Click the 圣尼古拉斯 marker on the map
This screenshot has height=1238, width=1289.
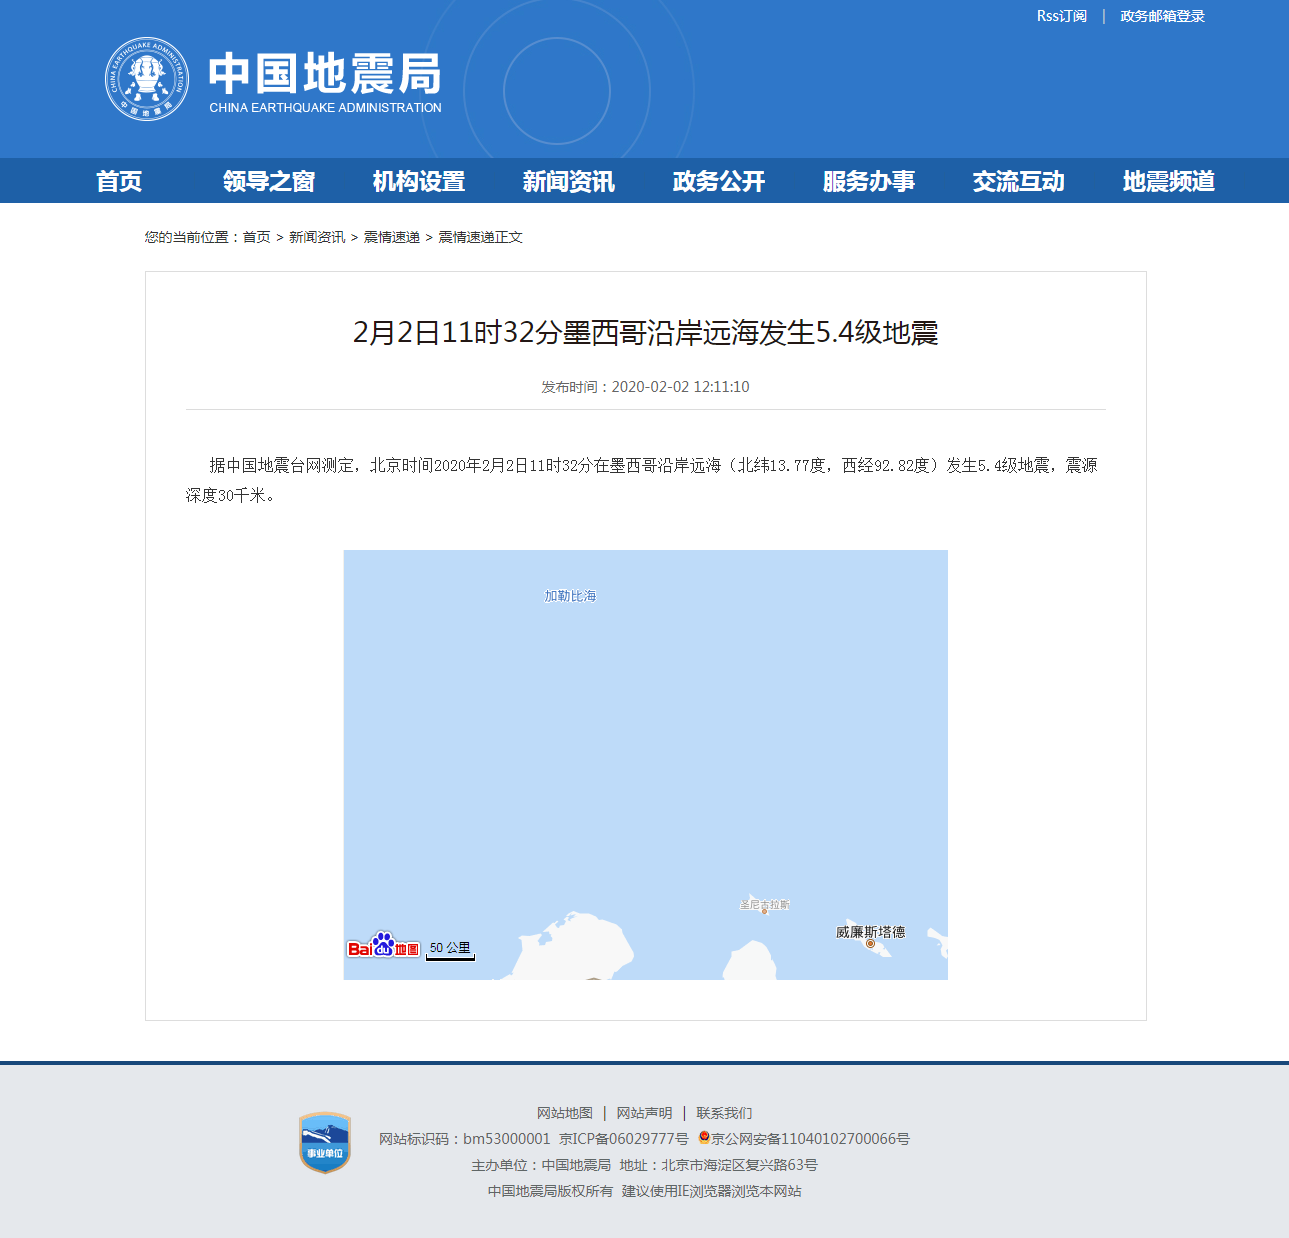coord(764,909)
